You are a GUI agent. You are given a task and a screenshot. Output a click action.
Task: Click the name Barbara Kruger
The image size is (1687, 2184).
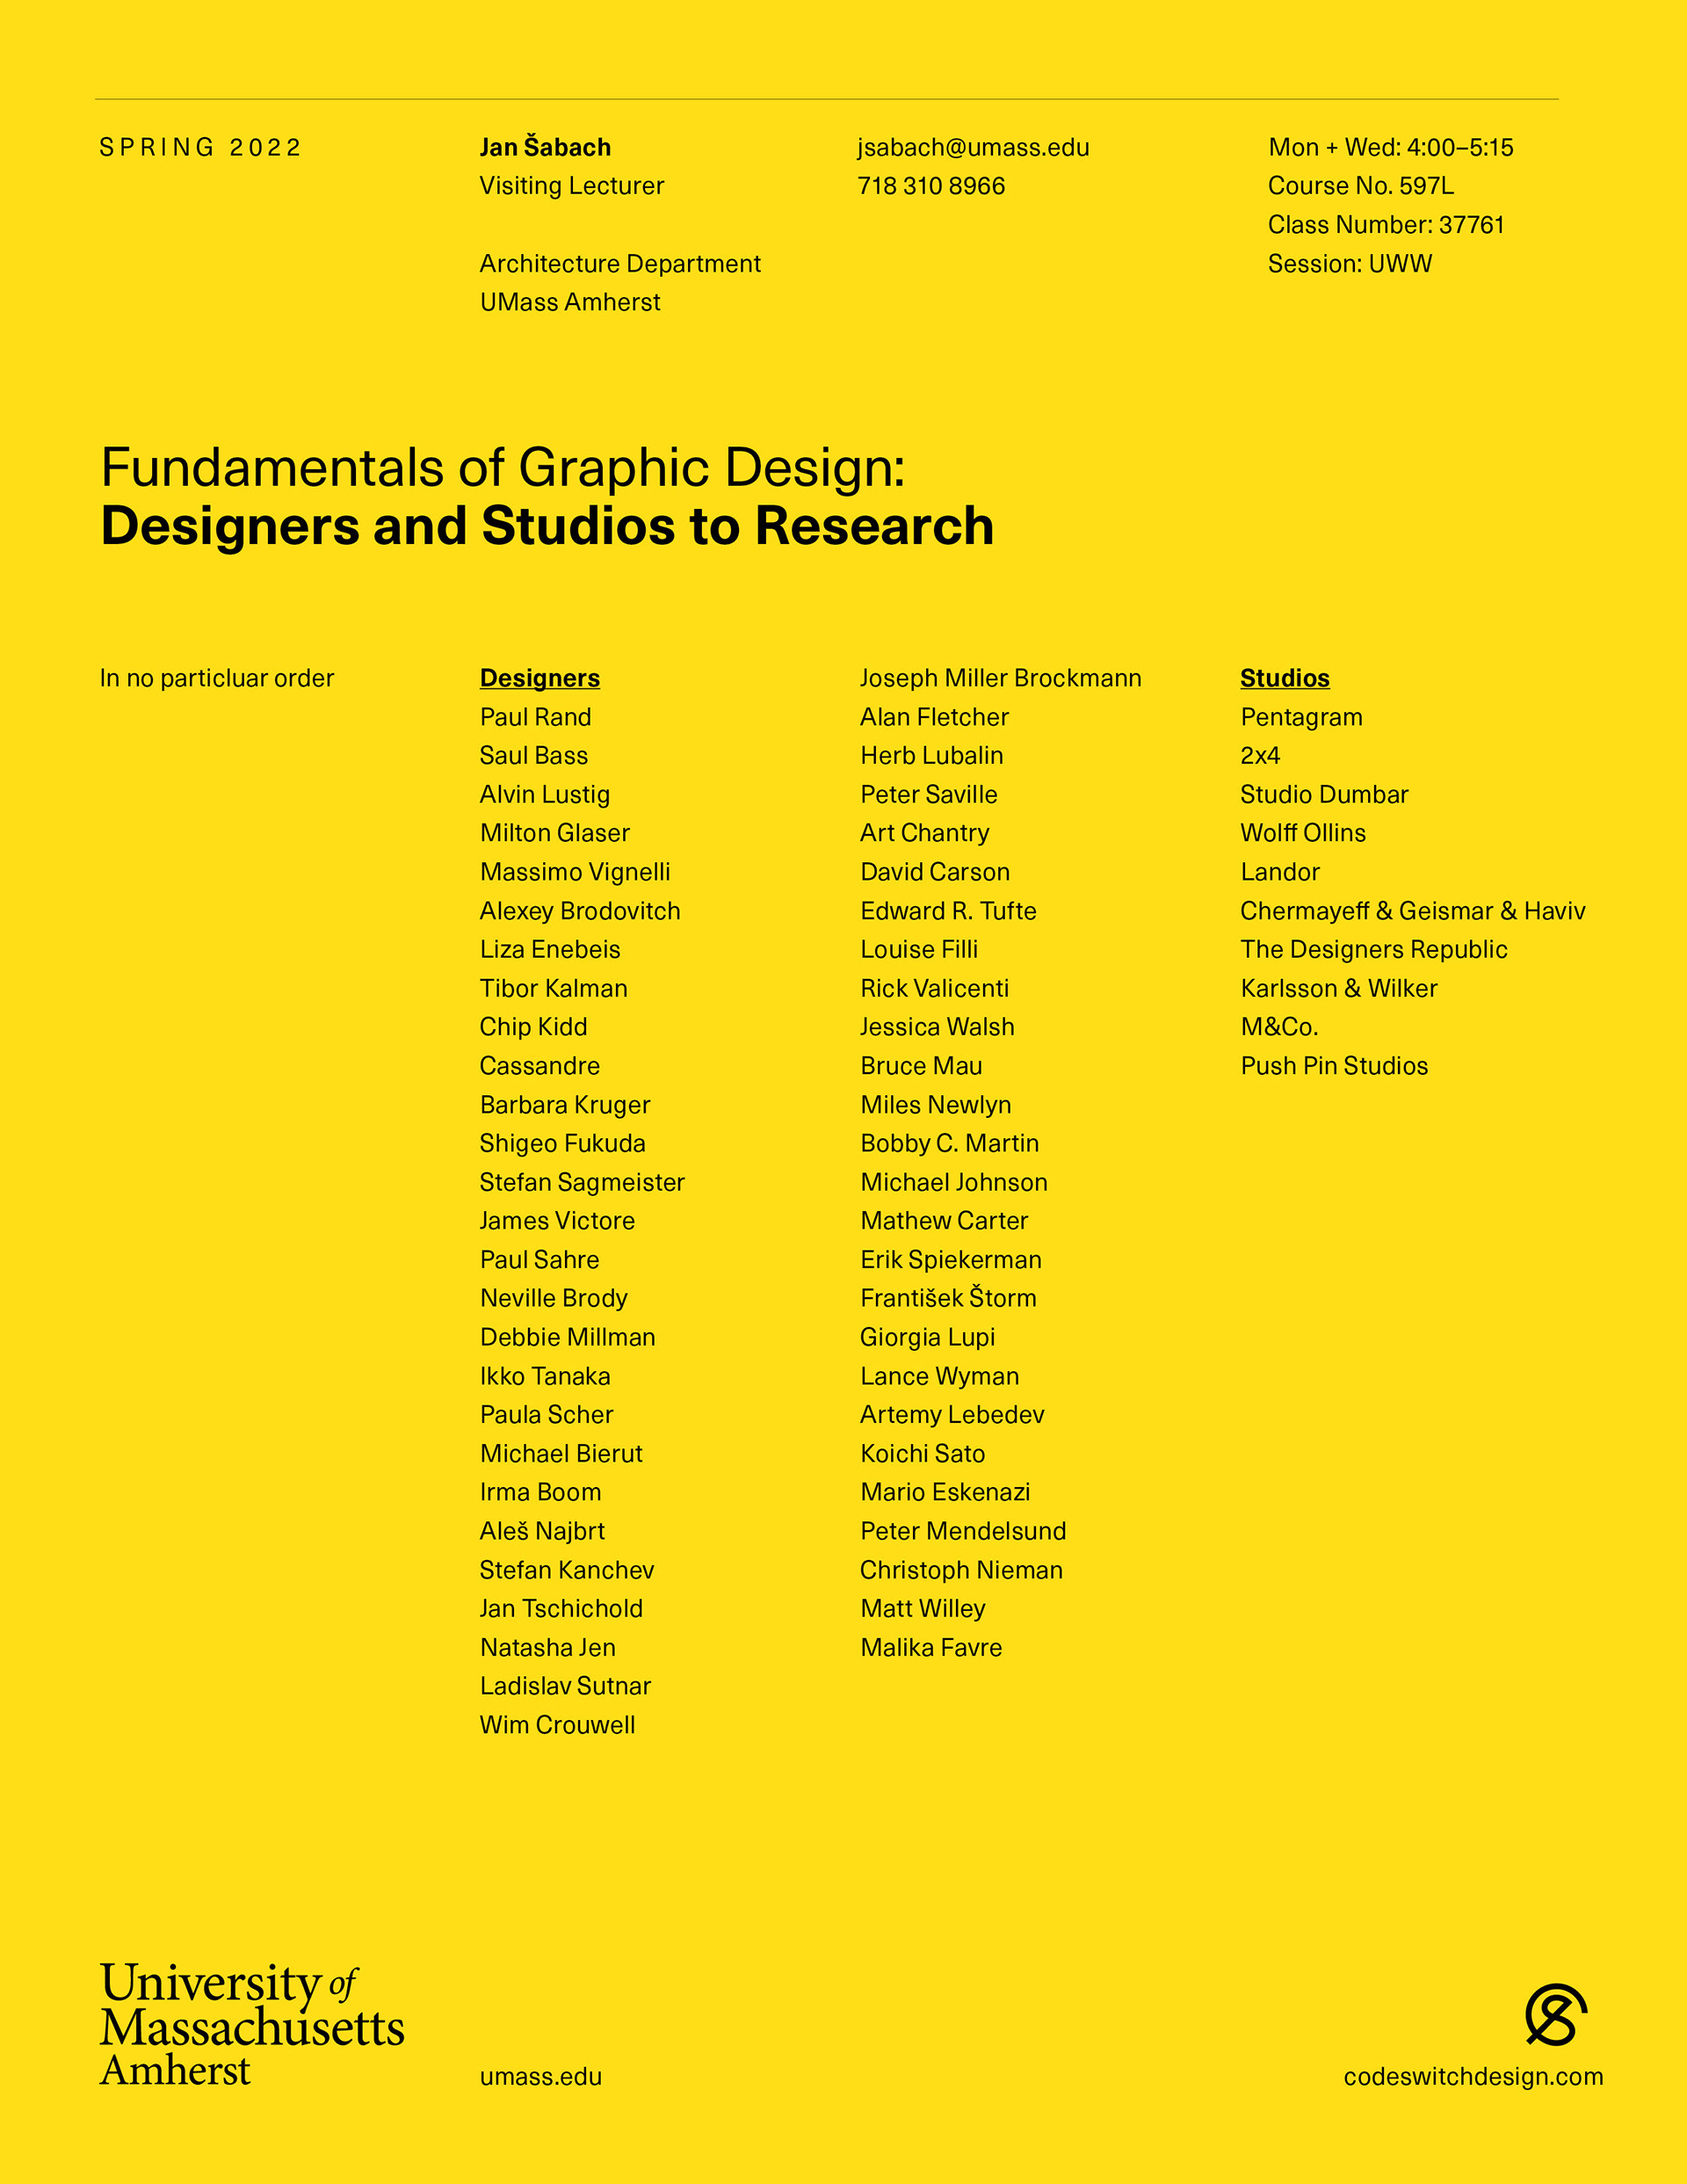tap(565, 1105)
